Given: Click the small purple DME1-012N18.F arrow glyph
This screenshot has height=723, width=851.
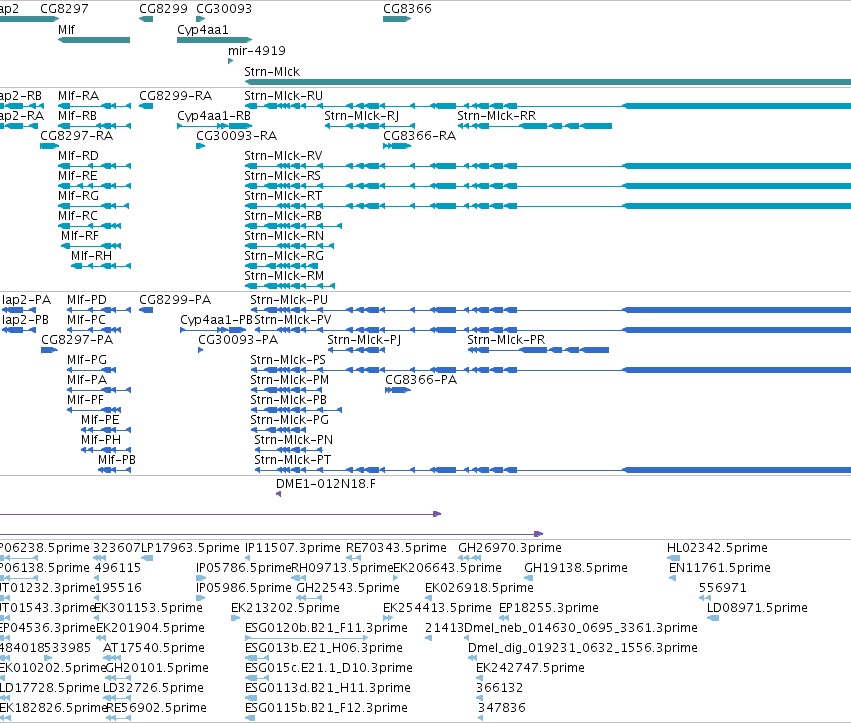Looking at the screenshot, I should coord(278,494).
